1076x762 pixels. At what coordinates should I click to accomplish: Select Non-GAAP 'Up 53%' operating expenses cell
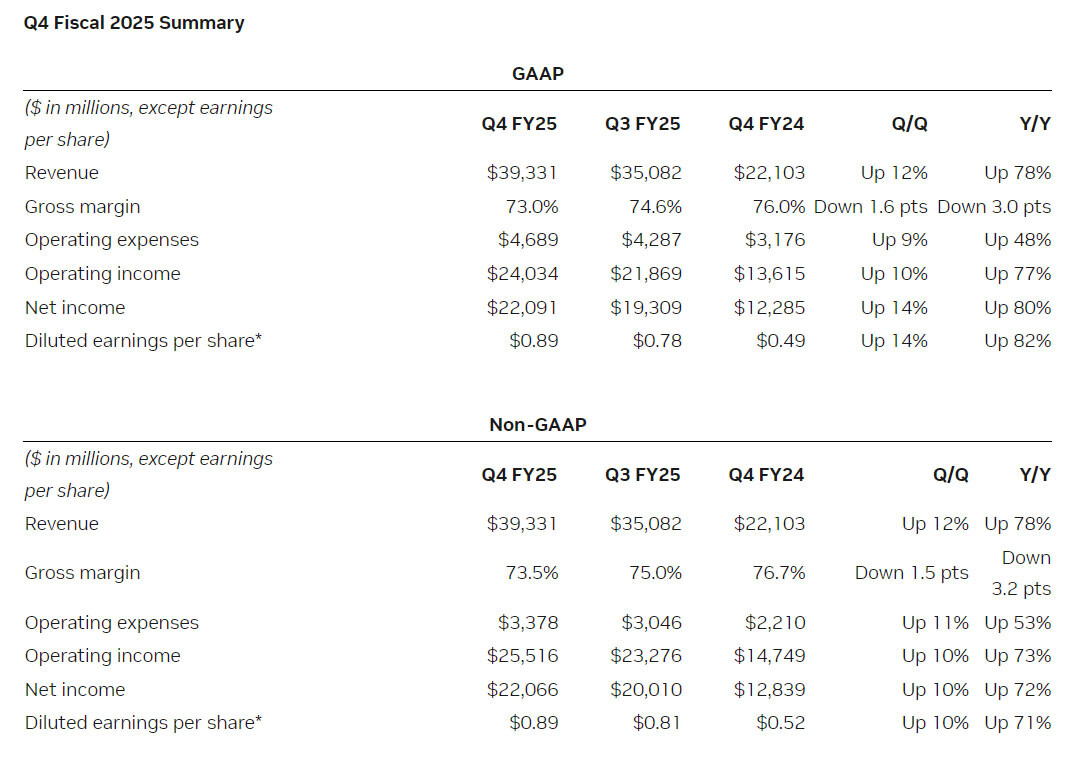coord(1017,623)
